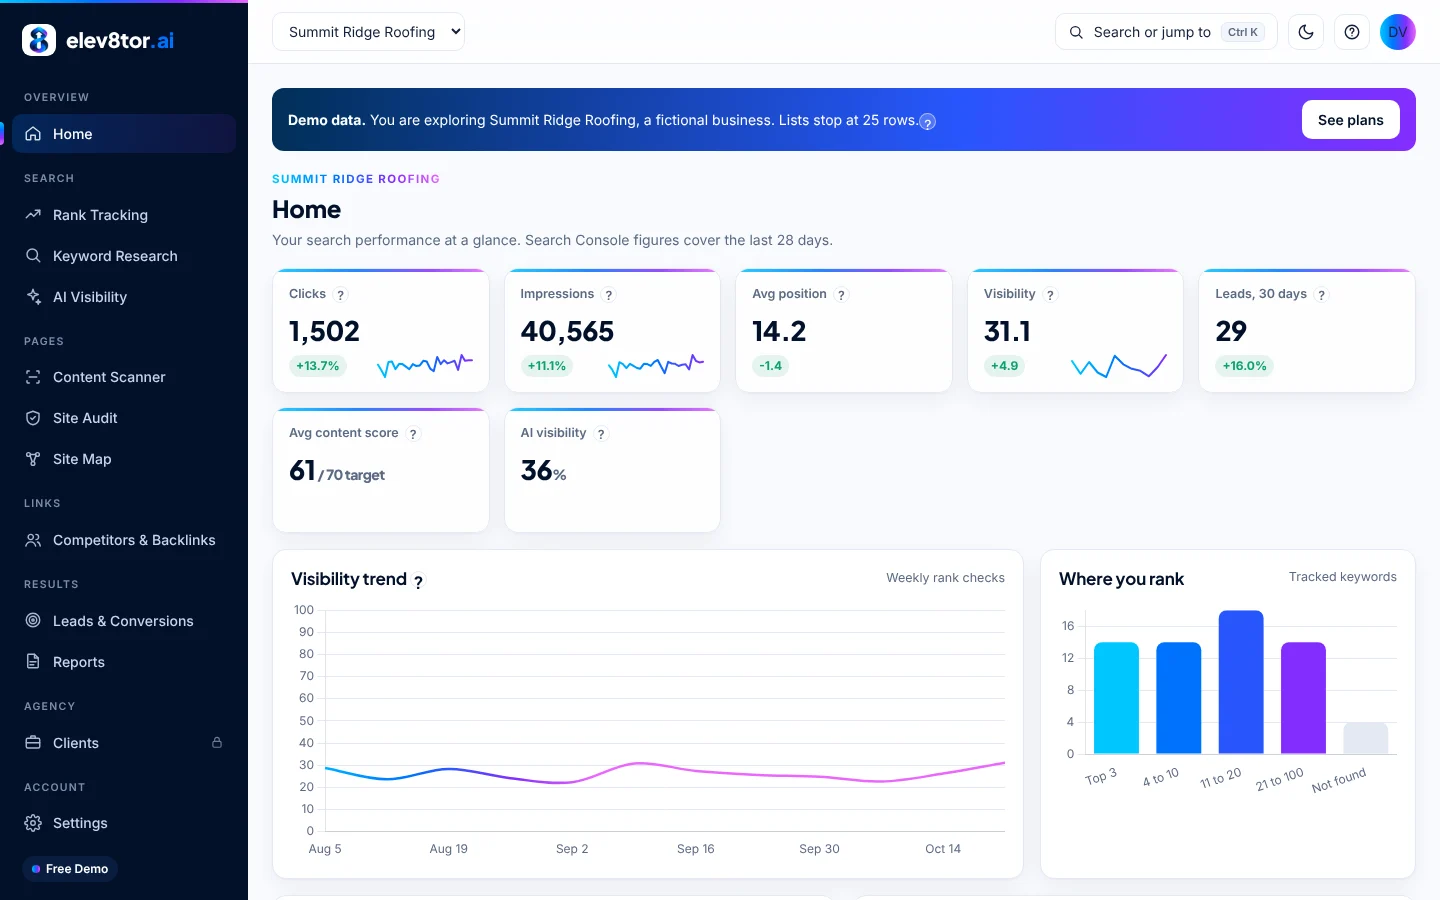Screen dimensions: 1440x900
Task: Click the elev8tor.ai logo icon
Action: pyautogui.click(x=39, y=40)
